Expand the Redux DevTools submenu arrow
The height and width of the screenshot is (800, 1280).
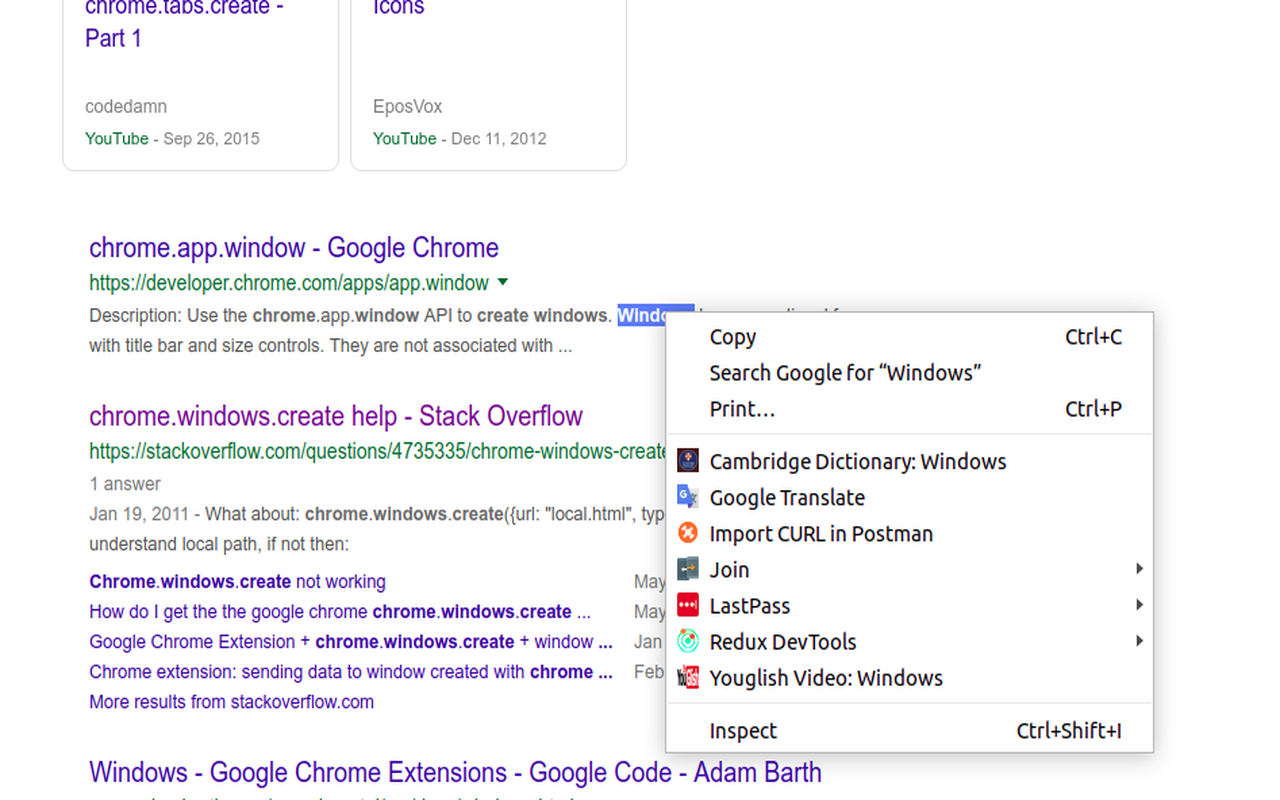click(x=1139, y=641)
